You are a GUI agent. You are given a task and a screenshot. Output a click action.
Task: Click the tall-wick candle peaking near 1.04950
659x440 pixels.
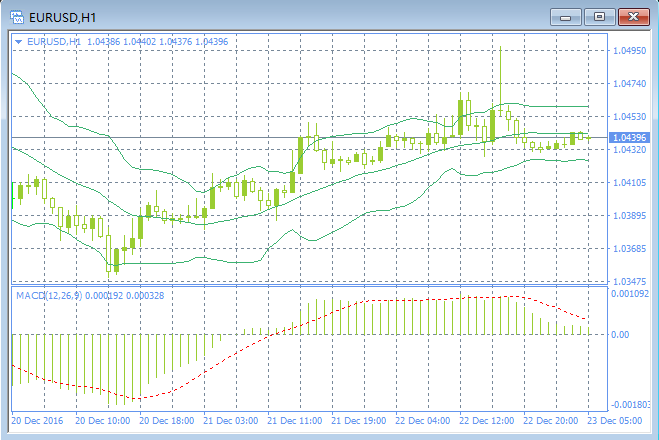501,81
